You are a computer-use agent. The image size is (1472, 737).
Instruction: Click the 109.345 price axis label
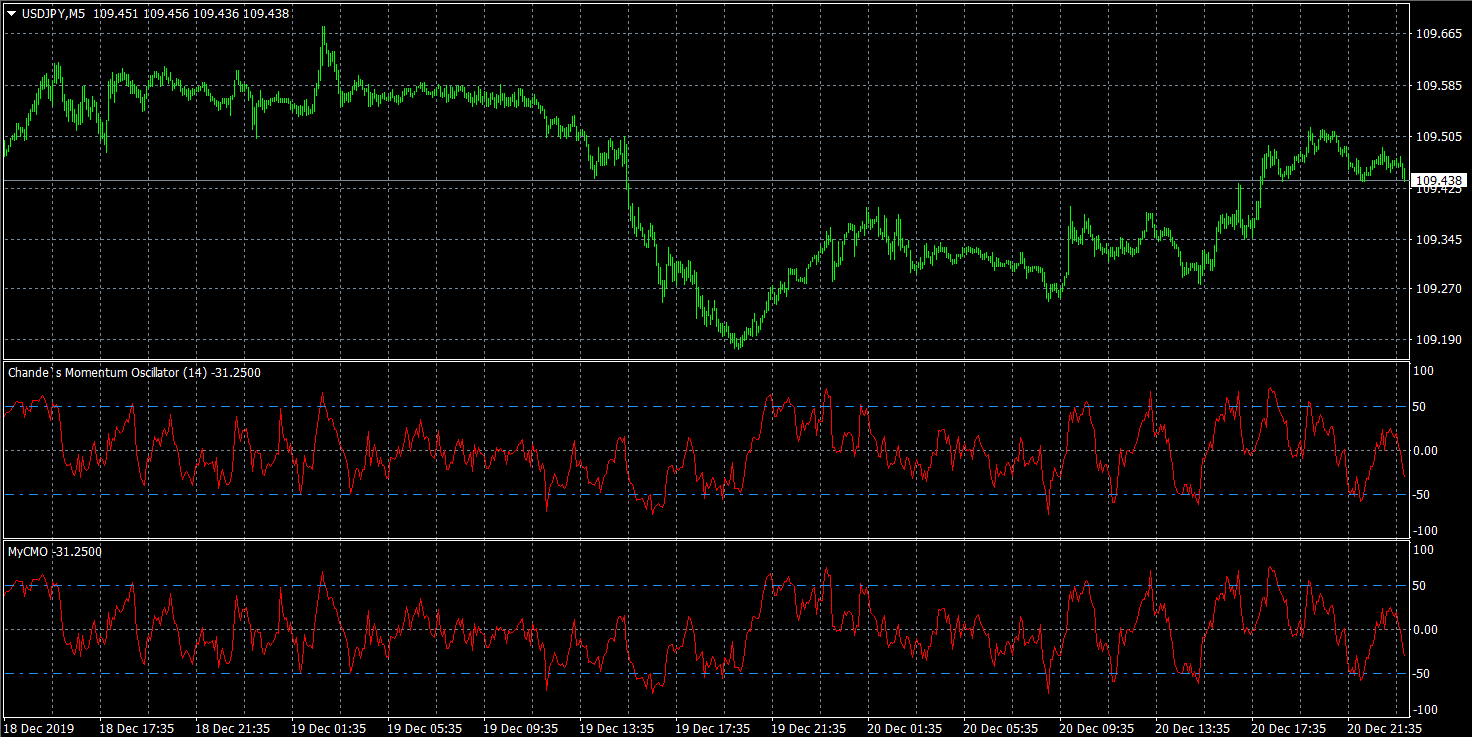(x=1439, y=240)
